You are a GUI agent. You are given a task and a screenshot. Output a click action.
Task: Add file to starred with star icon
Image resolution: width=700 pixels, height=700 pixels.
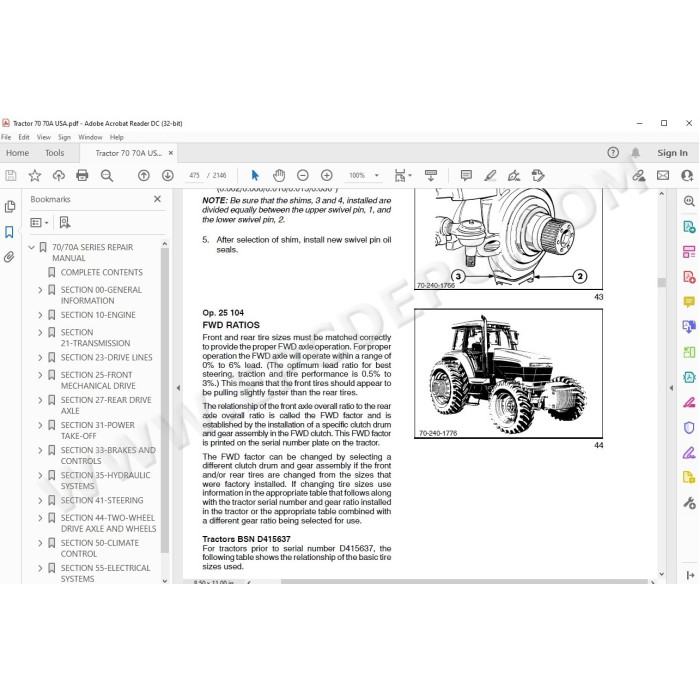[34, 175]
